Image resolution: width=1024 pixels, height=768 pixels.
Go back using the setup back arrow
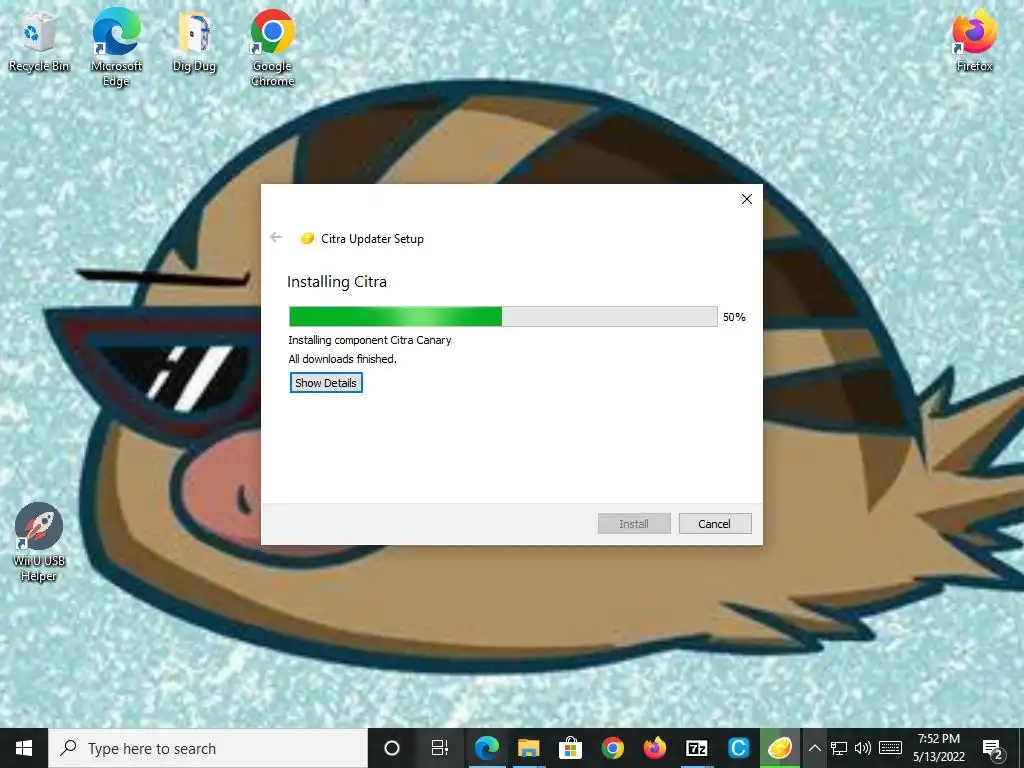[276, 238]
